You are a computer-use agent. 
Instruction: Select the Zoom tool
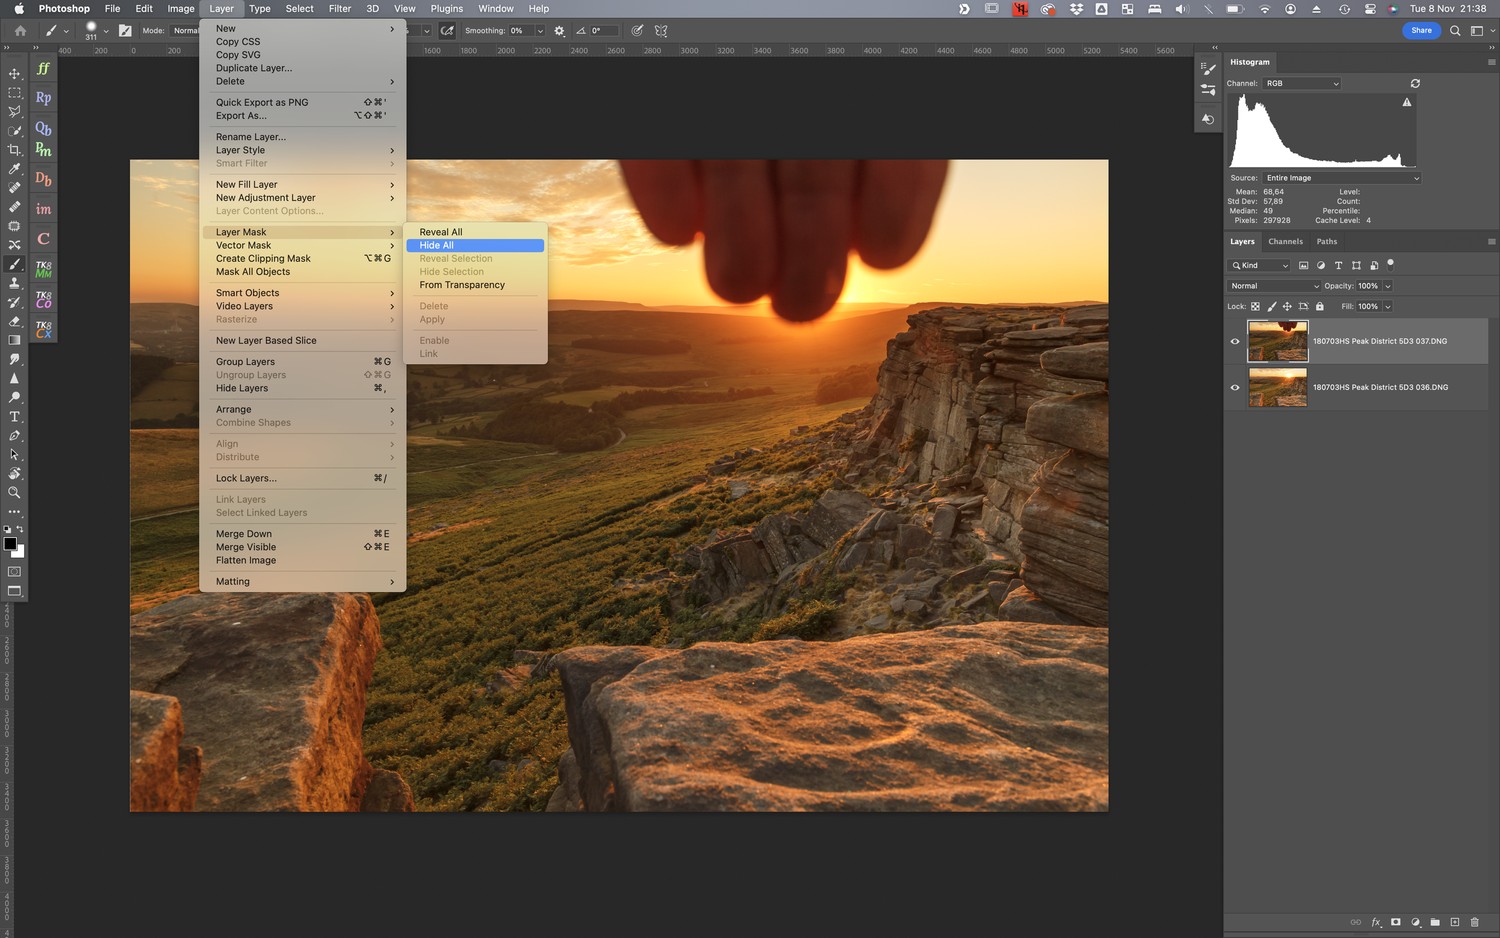click(14, 493)
